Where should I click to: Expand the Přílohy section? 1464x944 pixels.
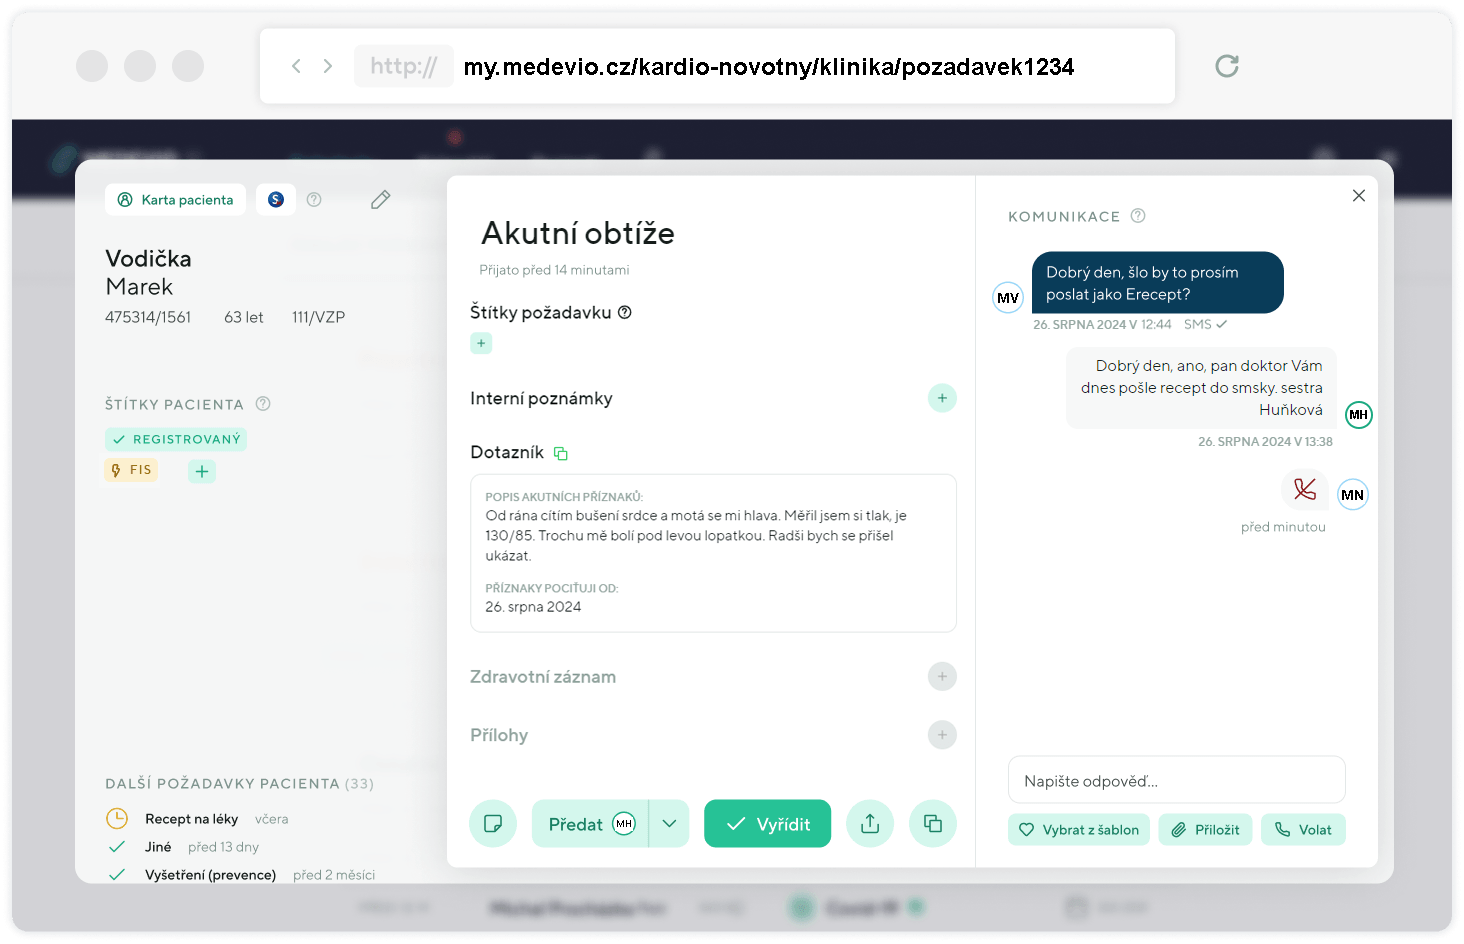942,735
